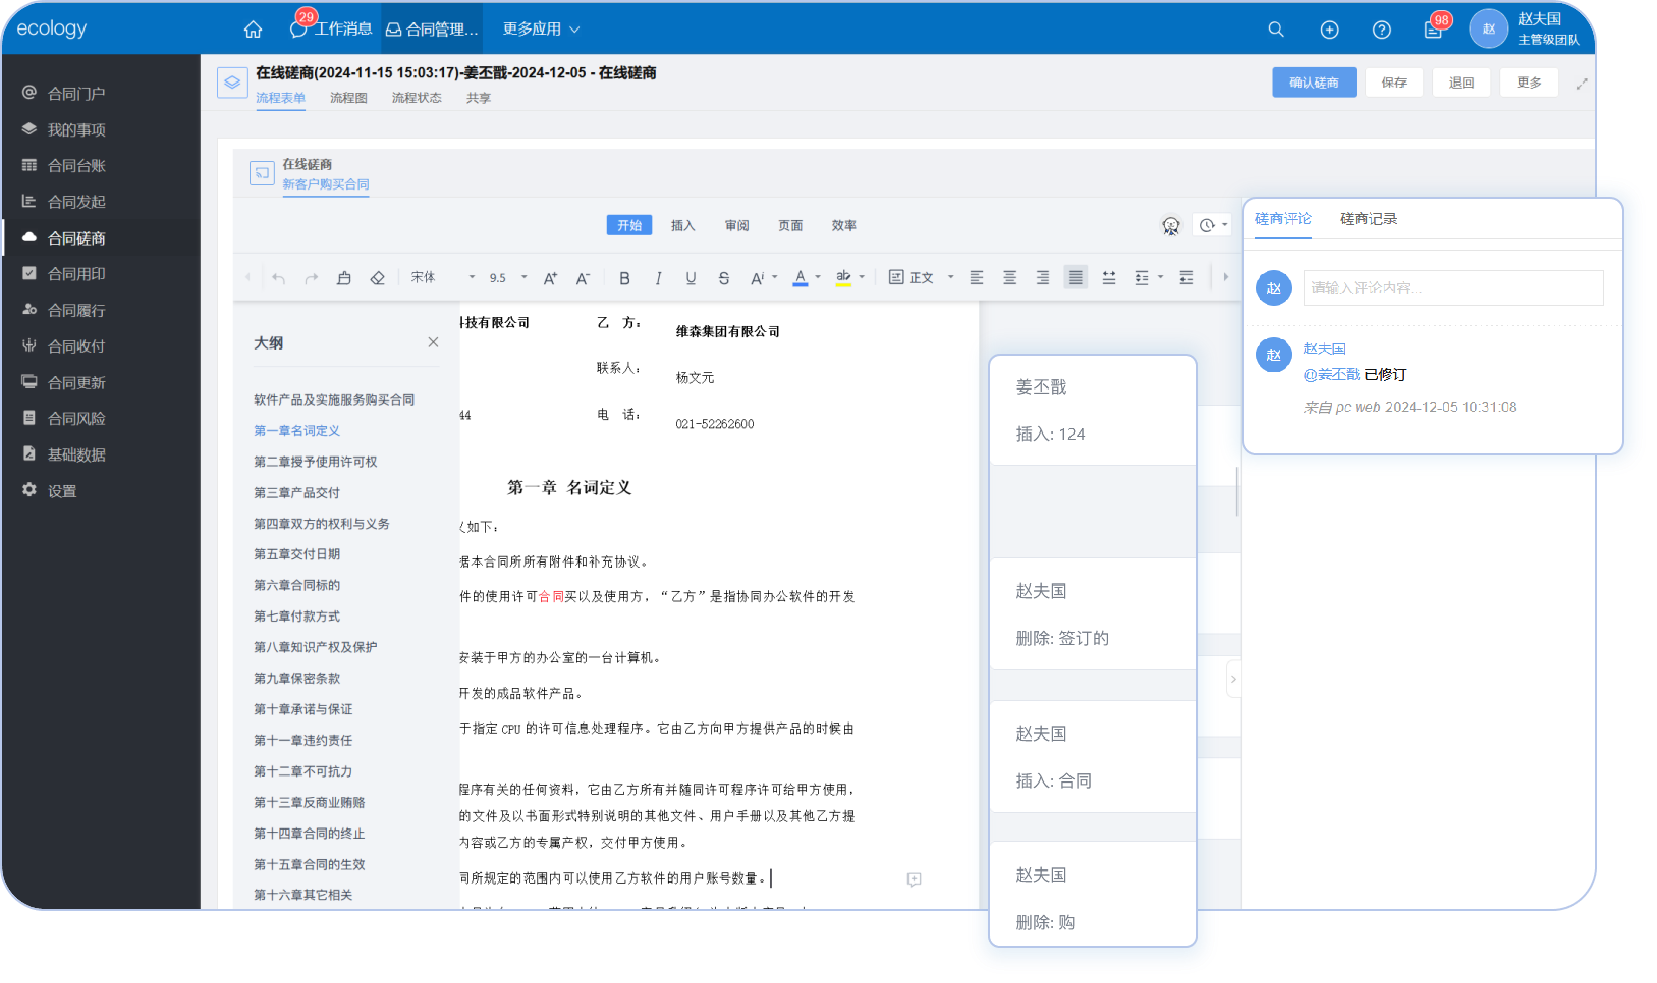Open the 新客户购买合同 link
This screenshot has width=1657, height=983.
pyautogui.click(x=326, y=184)
